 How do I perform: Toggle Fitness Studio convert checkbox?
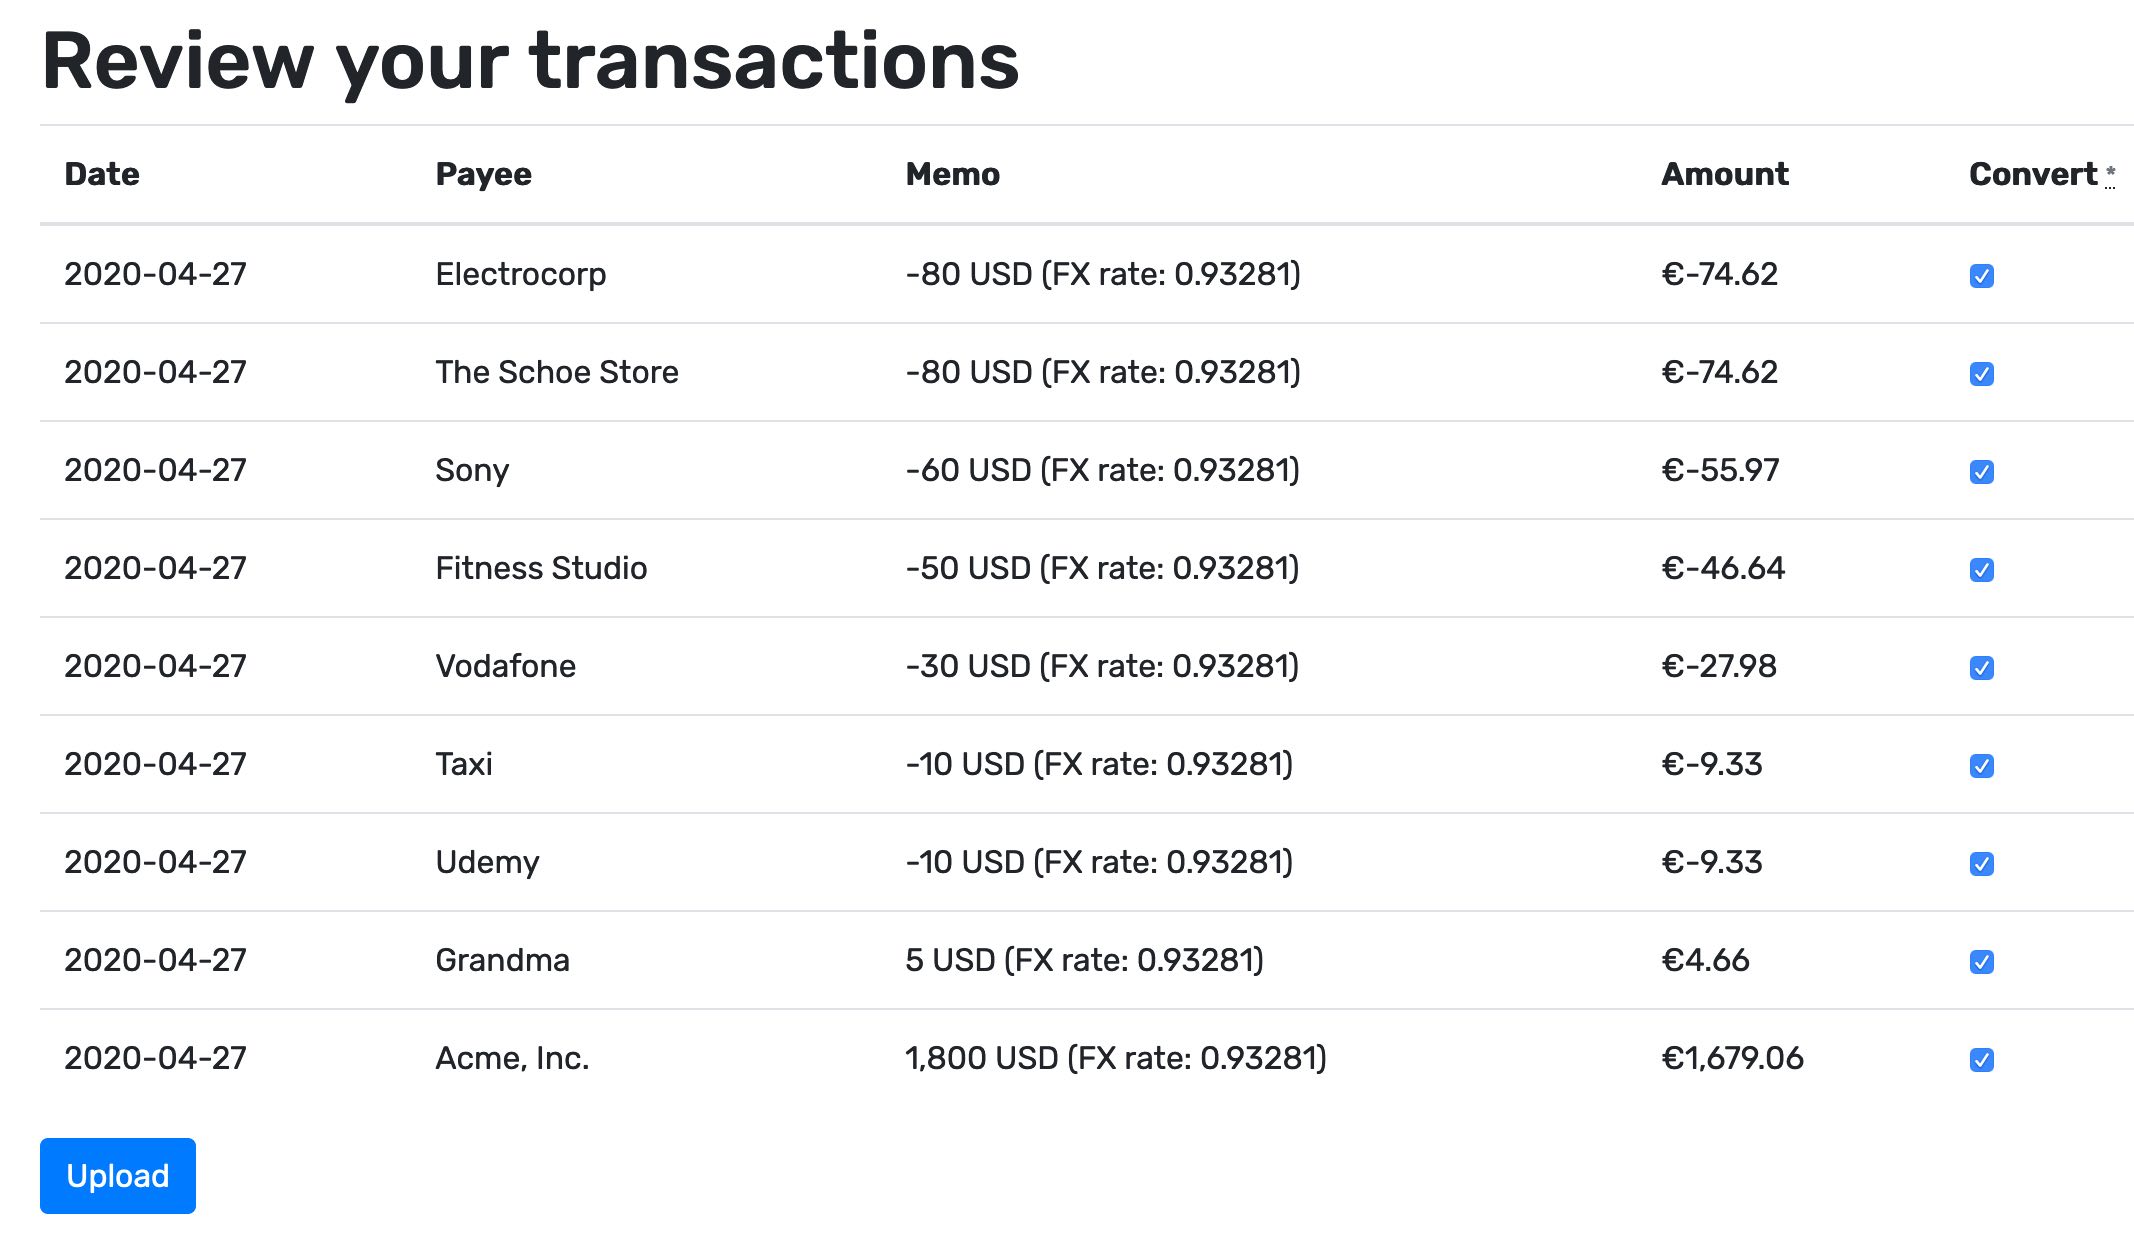[1981, 570]
